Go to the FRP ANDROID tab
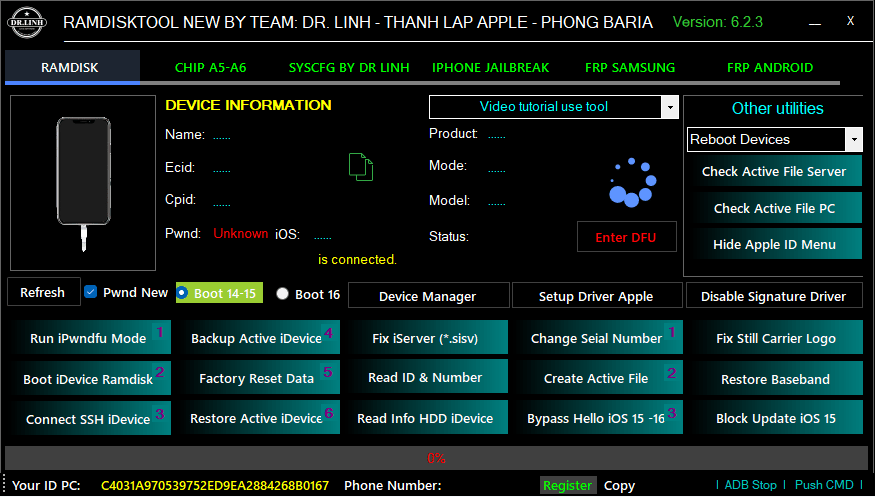This screenshot has width=875, height=498. coord(770,68)
